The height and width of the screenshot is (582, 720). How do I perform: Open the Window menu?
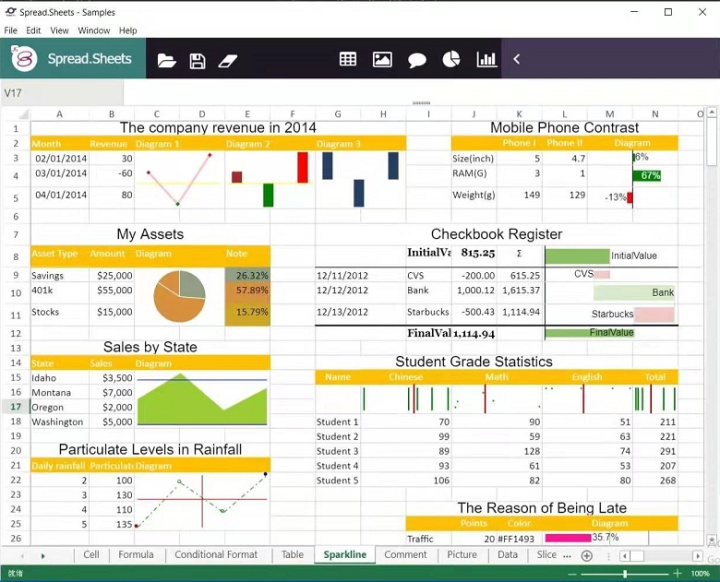pos(94,30)
